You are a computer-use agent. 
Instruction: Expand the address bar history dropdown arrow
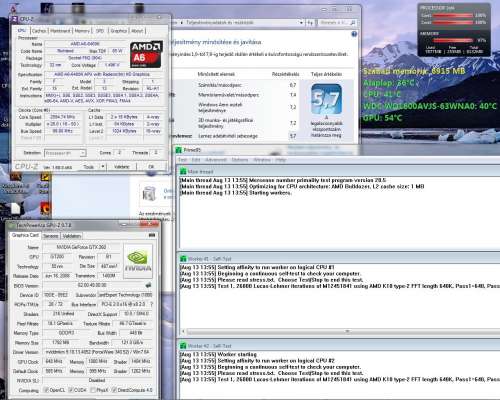point(301,23)
